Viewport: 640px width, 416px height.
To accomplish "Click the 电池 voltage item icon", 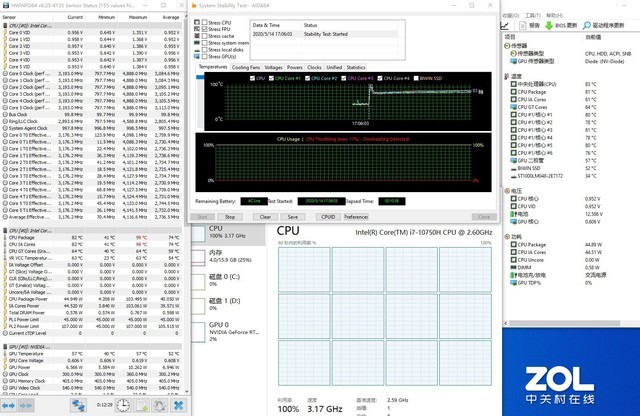I will [514, 213].
